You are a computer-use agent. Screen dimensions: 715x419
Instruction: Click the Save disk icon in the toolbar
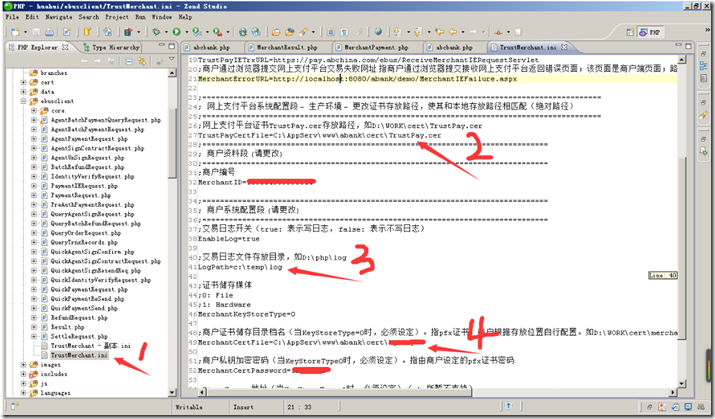(36, 32)
